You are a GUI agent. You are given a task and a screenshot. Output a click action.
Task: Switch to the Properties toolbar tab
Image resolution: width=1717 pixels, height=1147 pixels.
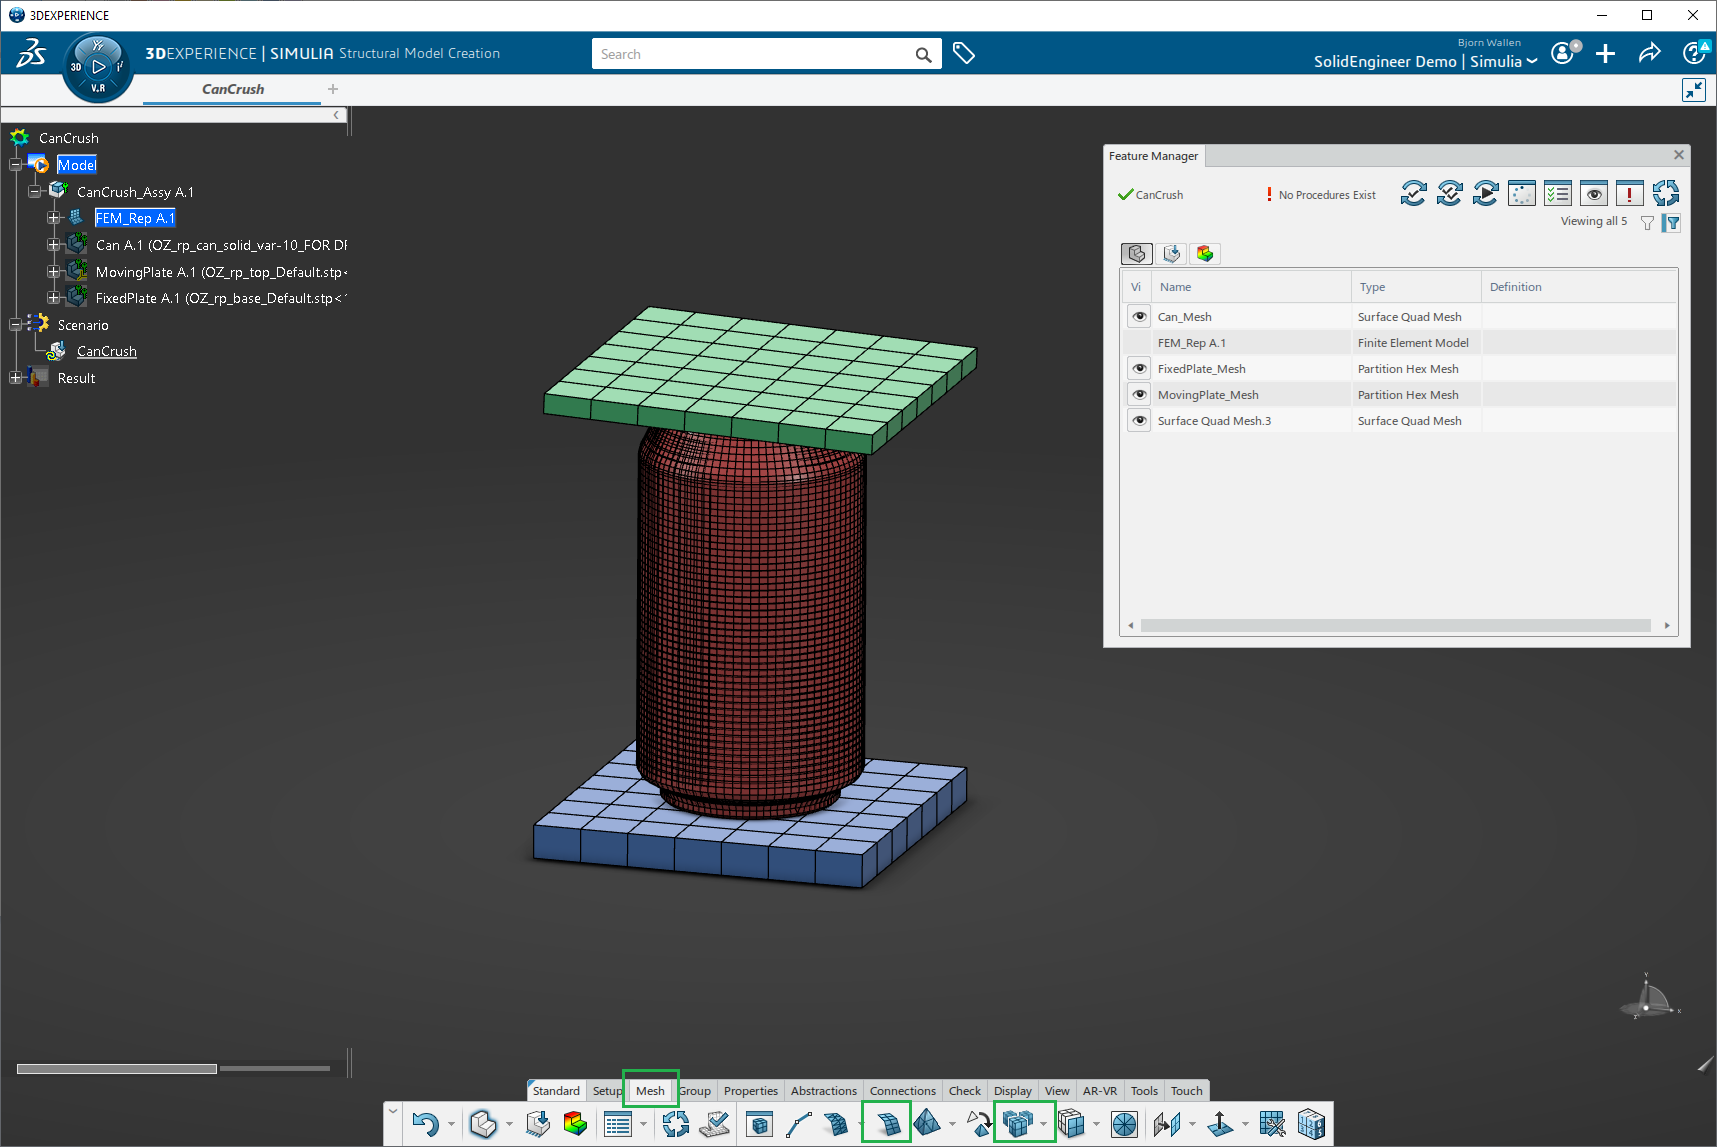[750, 1091]
